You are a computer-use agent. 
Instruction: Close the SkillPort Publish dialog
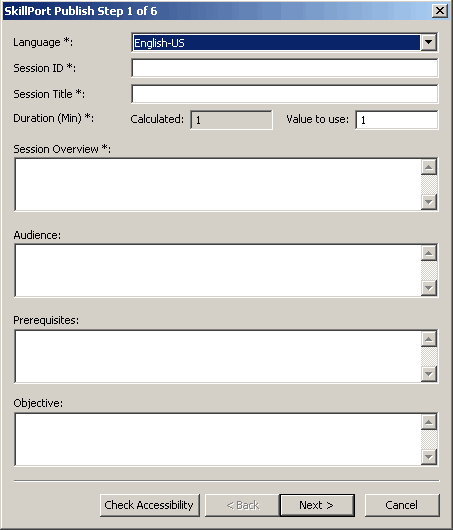440,11
